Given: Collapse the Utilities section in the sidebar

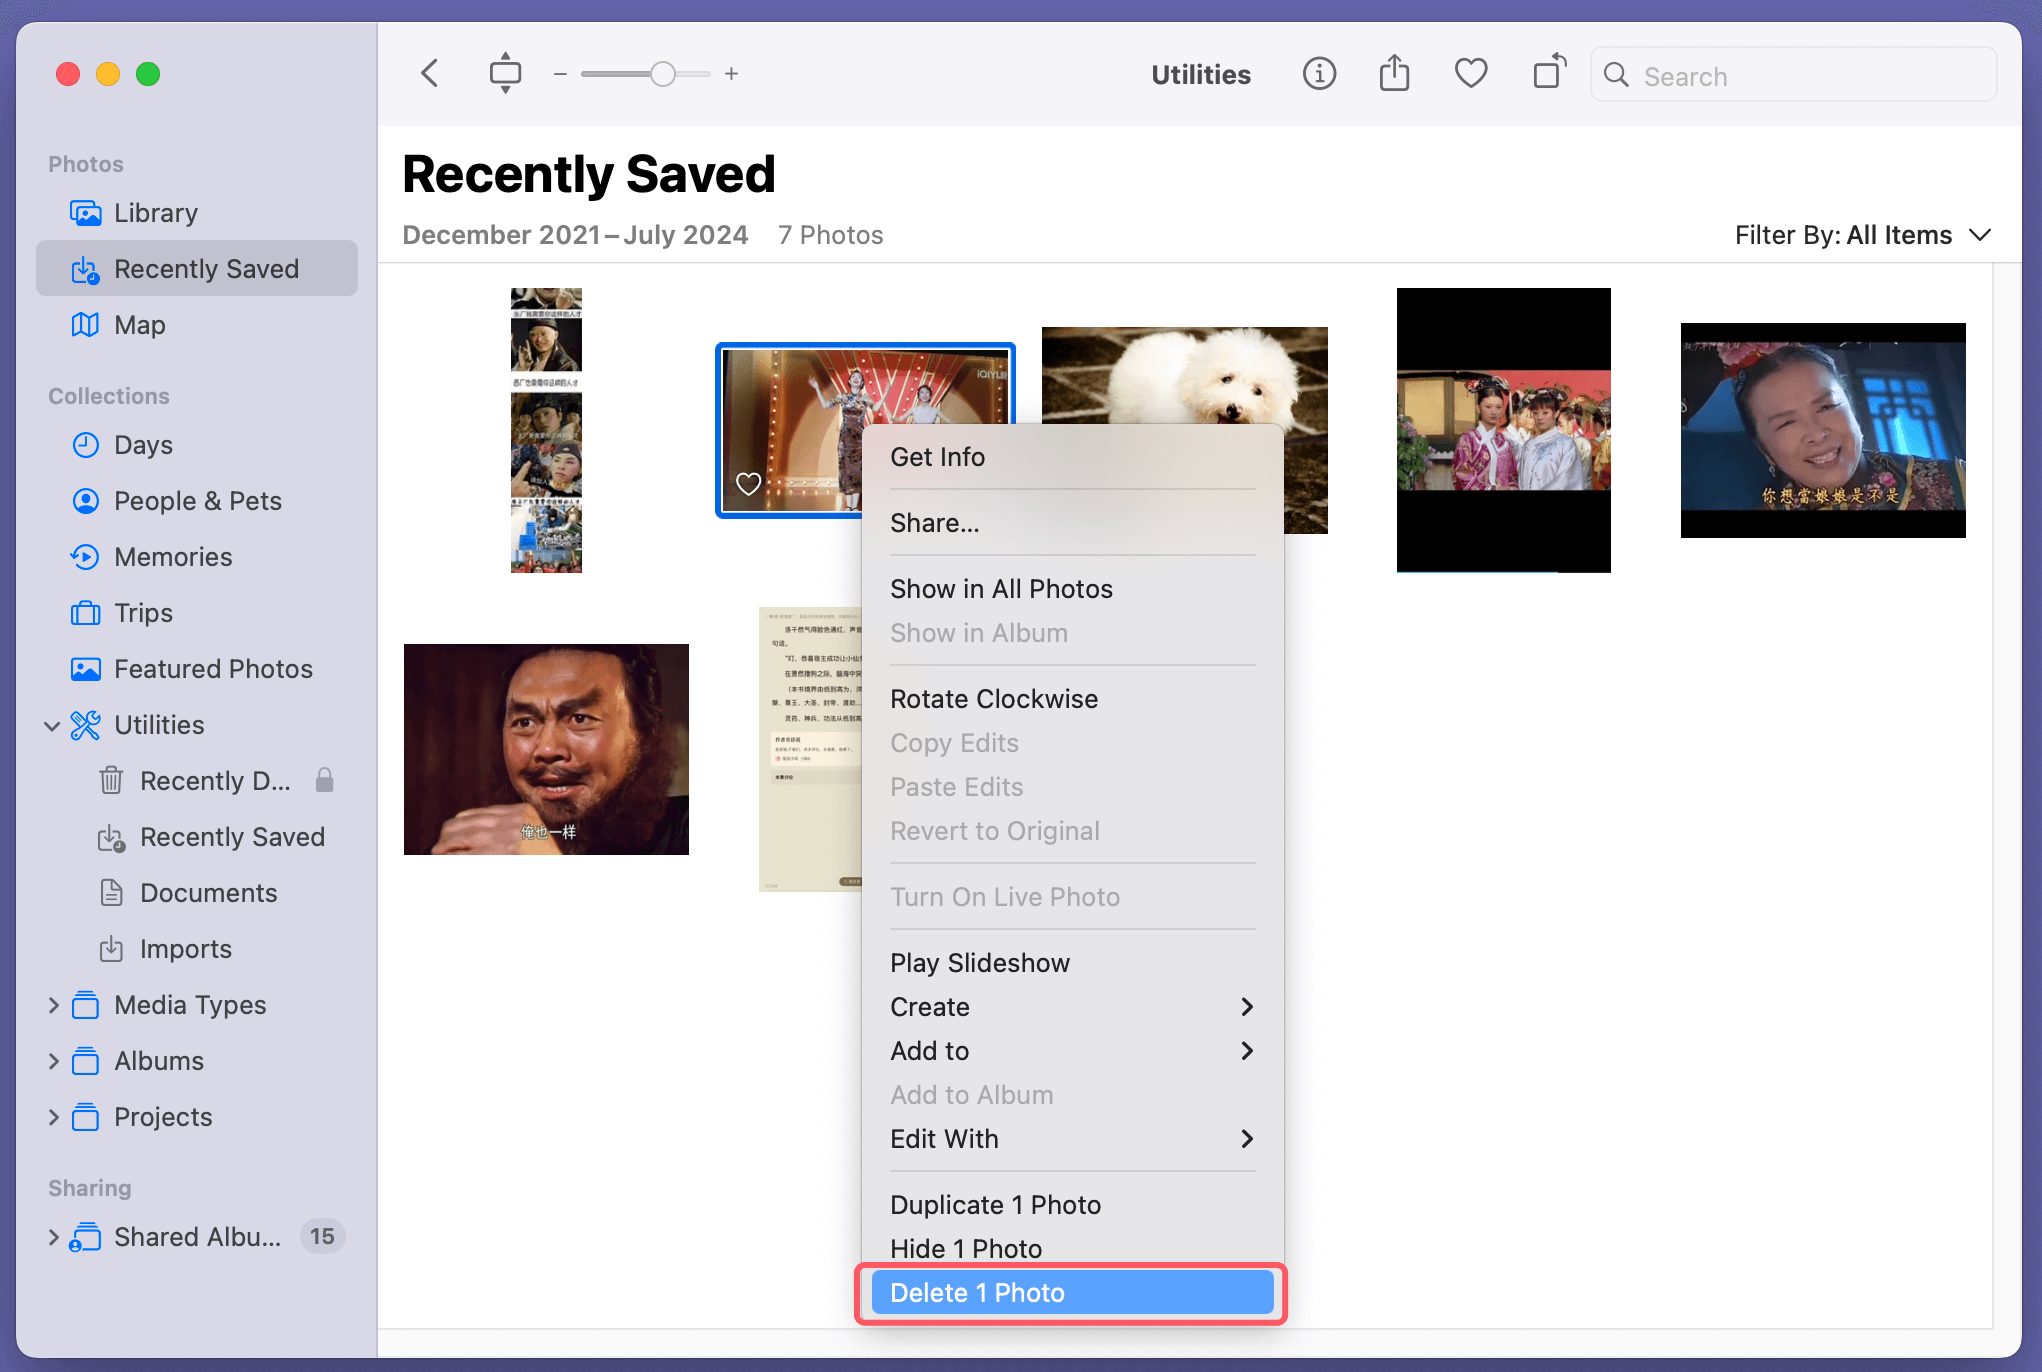Looking at the screenshot, I should [x=53, y=725].
